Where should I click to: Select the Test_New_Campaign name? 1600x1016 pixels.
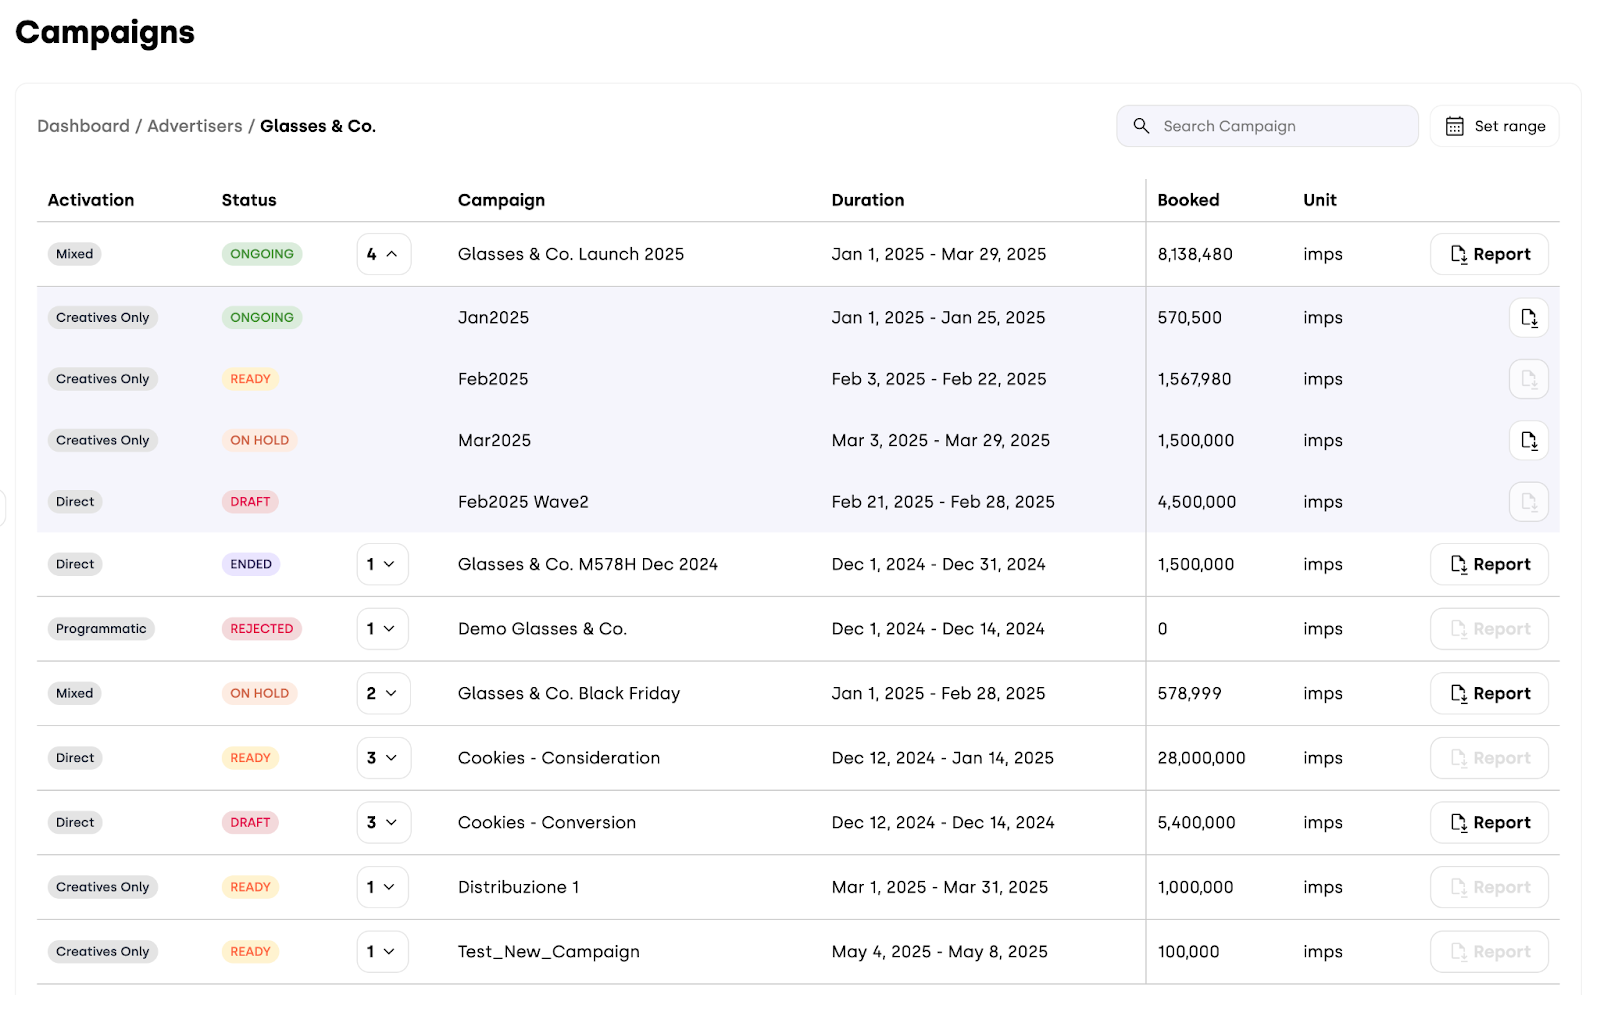click(x=549, y=952)
